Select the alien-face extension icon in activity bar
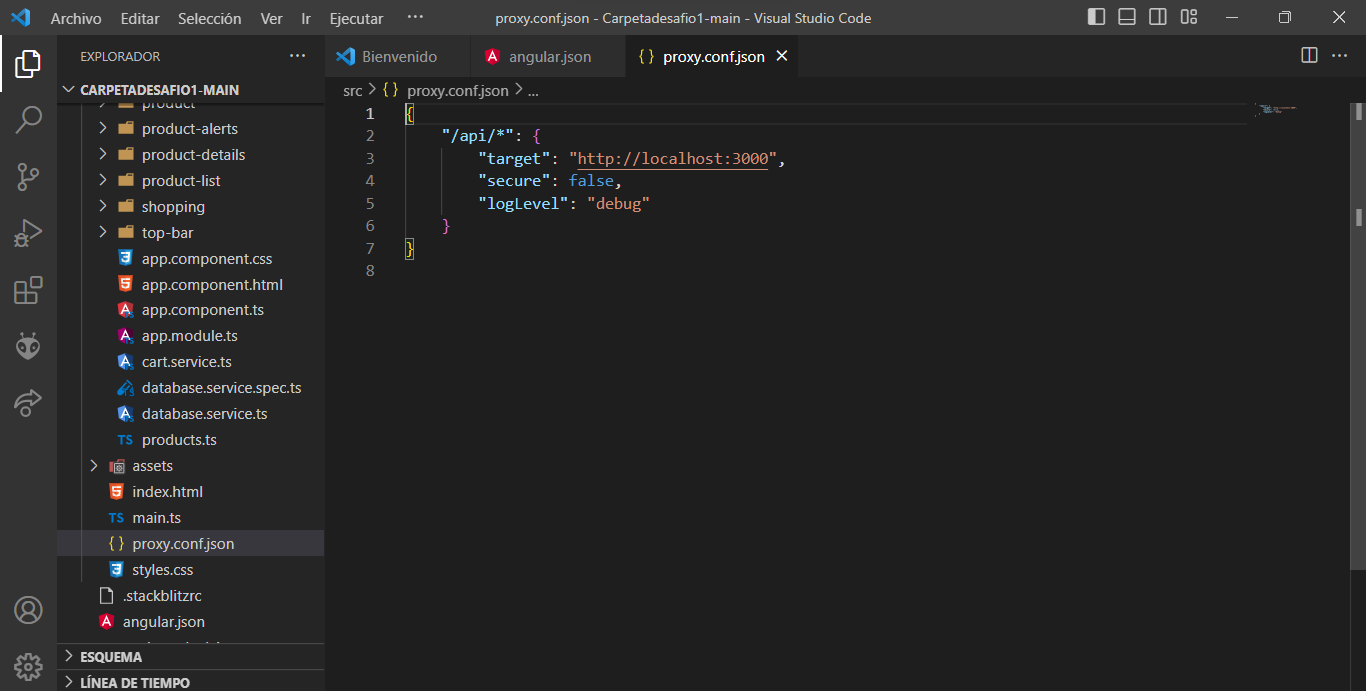 tap(28, 347)
